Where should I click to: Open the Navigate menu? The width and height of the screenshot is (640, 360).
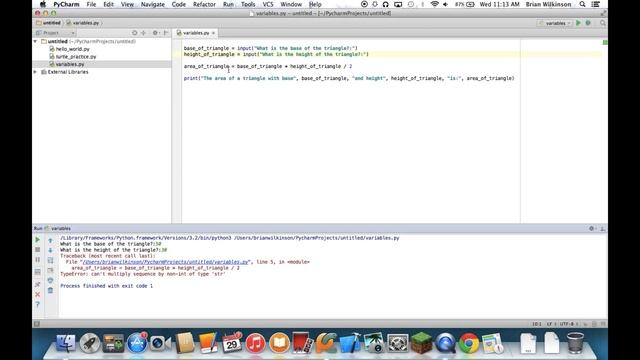point(153,4)
